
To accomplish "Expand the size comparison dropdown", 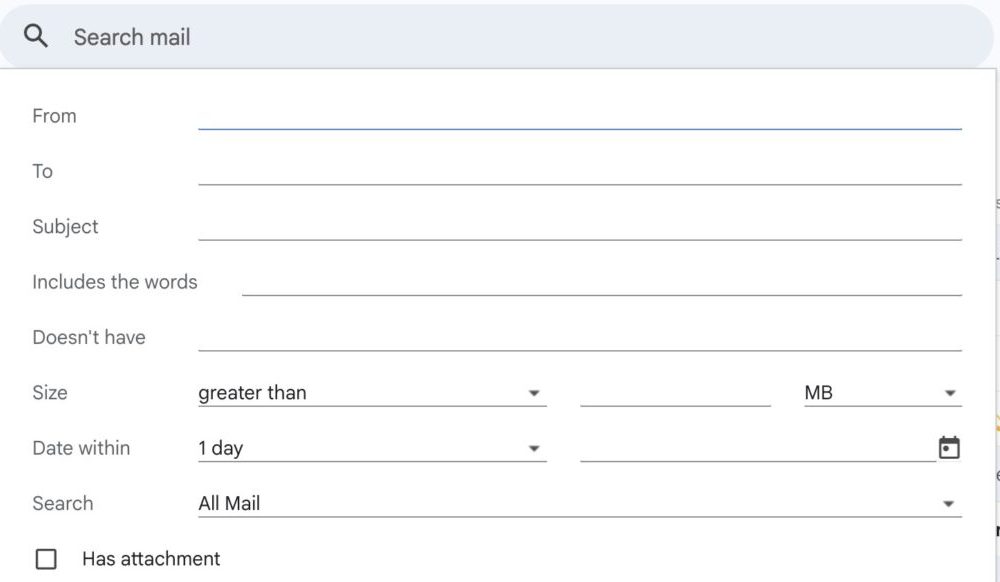I will (534, 393).
